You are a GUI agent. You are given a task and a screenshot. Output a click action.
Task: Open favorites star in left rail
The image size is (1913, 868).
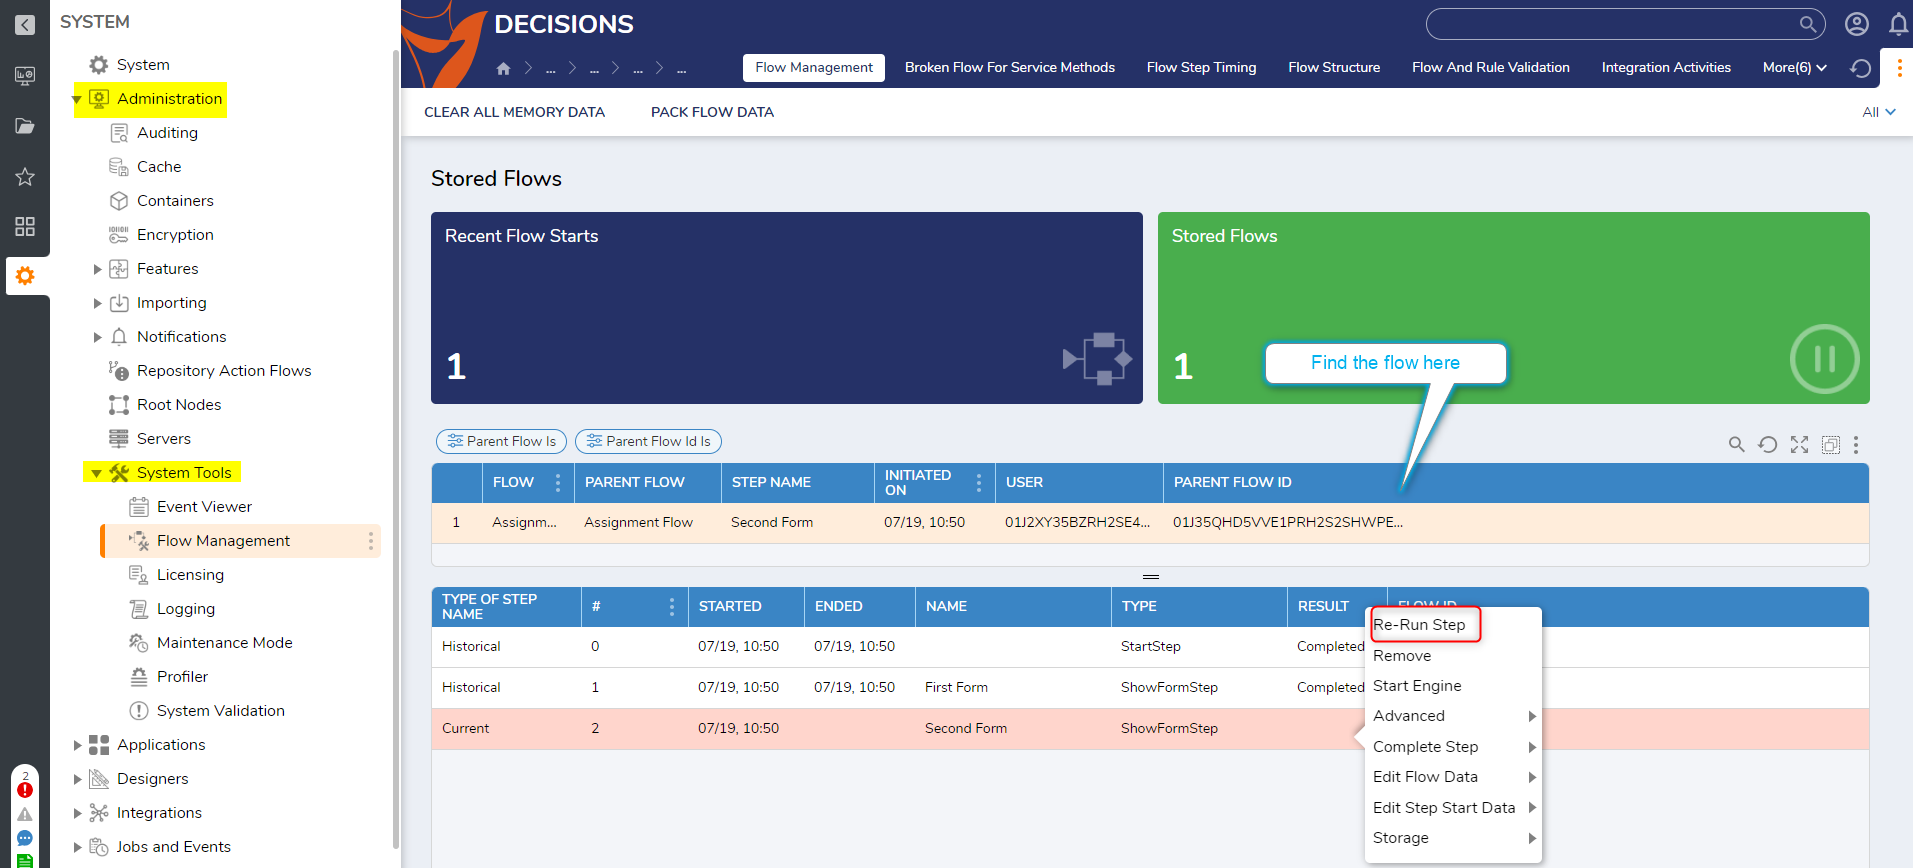25,177
